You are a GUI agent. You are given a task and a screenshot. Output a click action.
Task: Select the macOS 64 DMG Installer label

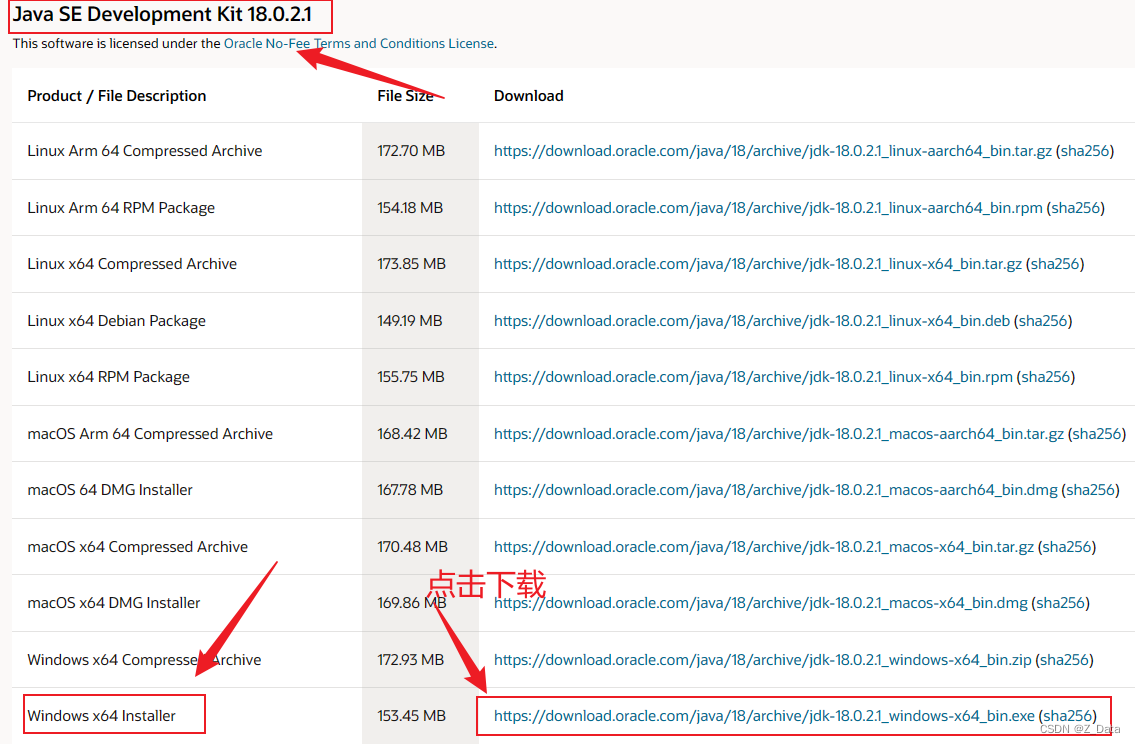coord(110,490)
